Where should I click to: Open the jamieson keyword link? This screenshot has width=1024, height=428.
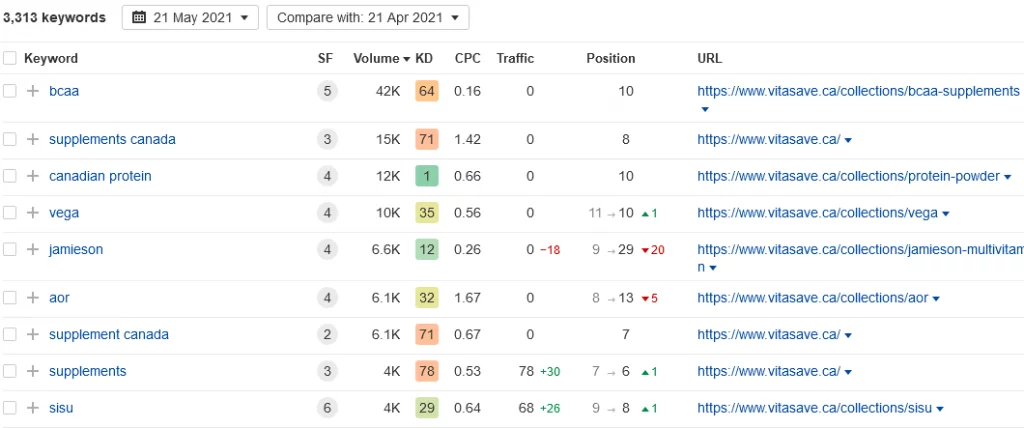[x=76, y=249]
